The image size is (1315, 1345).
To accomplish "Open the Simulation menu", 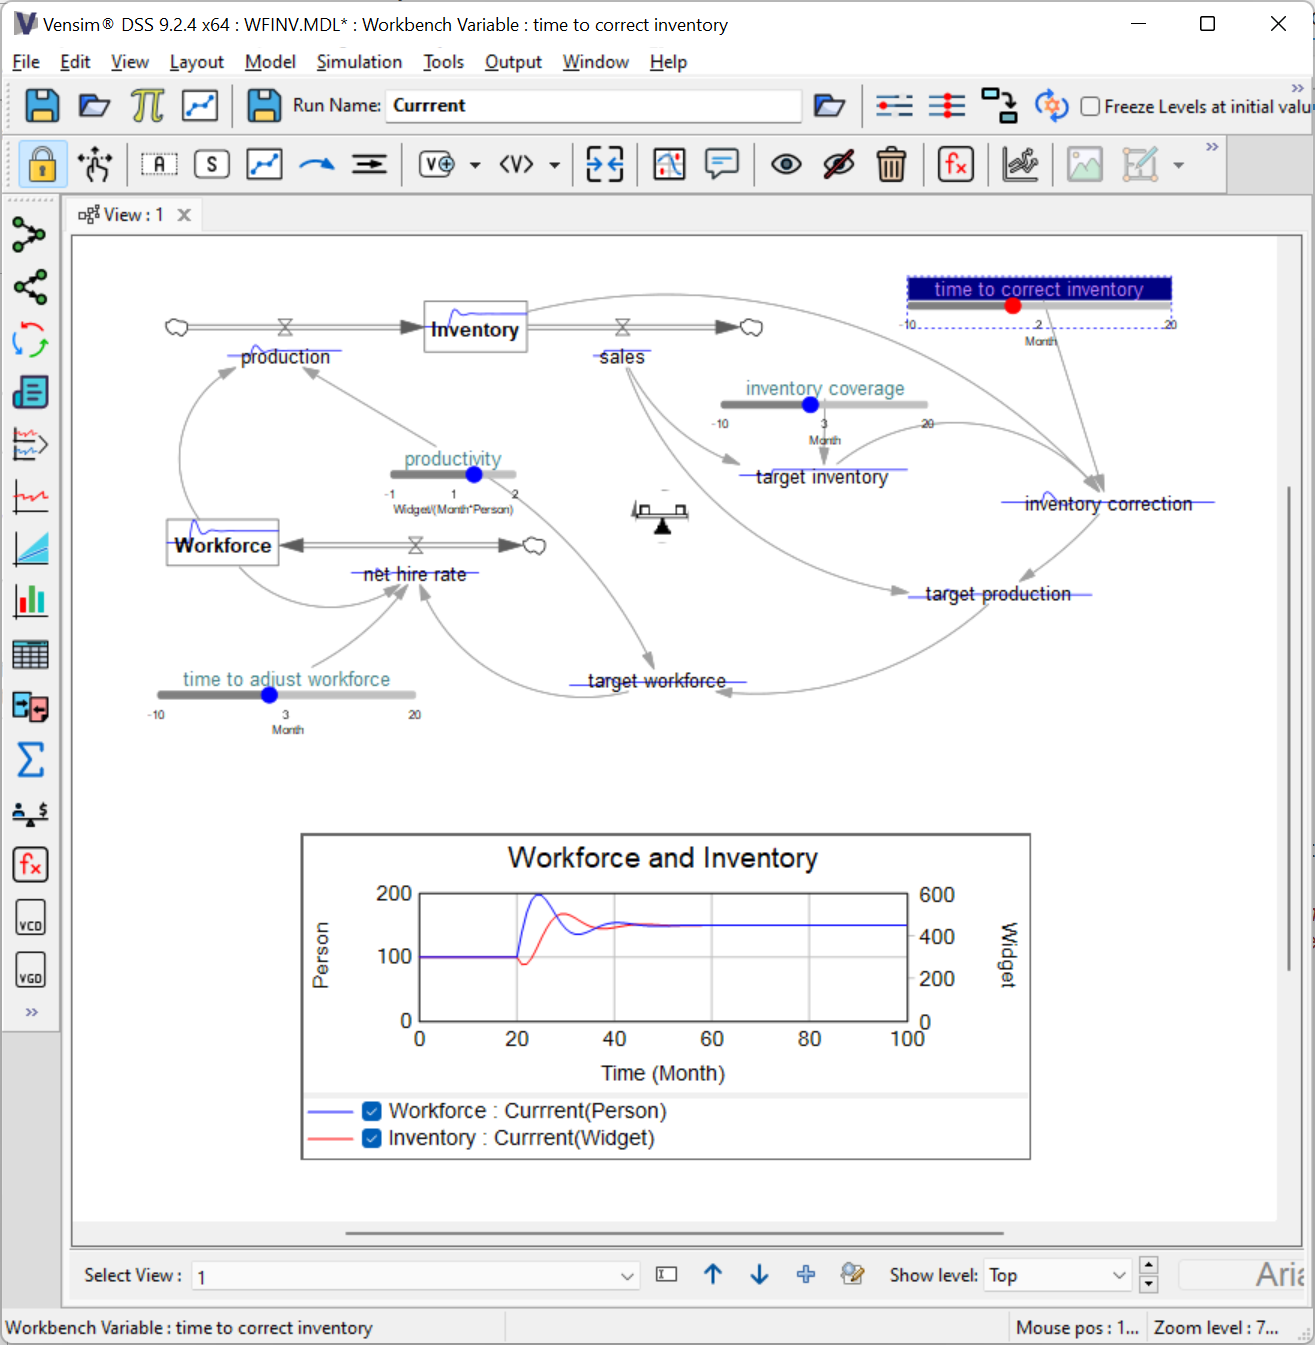I will click(359, 62).
